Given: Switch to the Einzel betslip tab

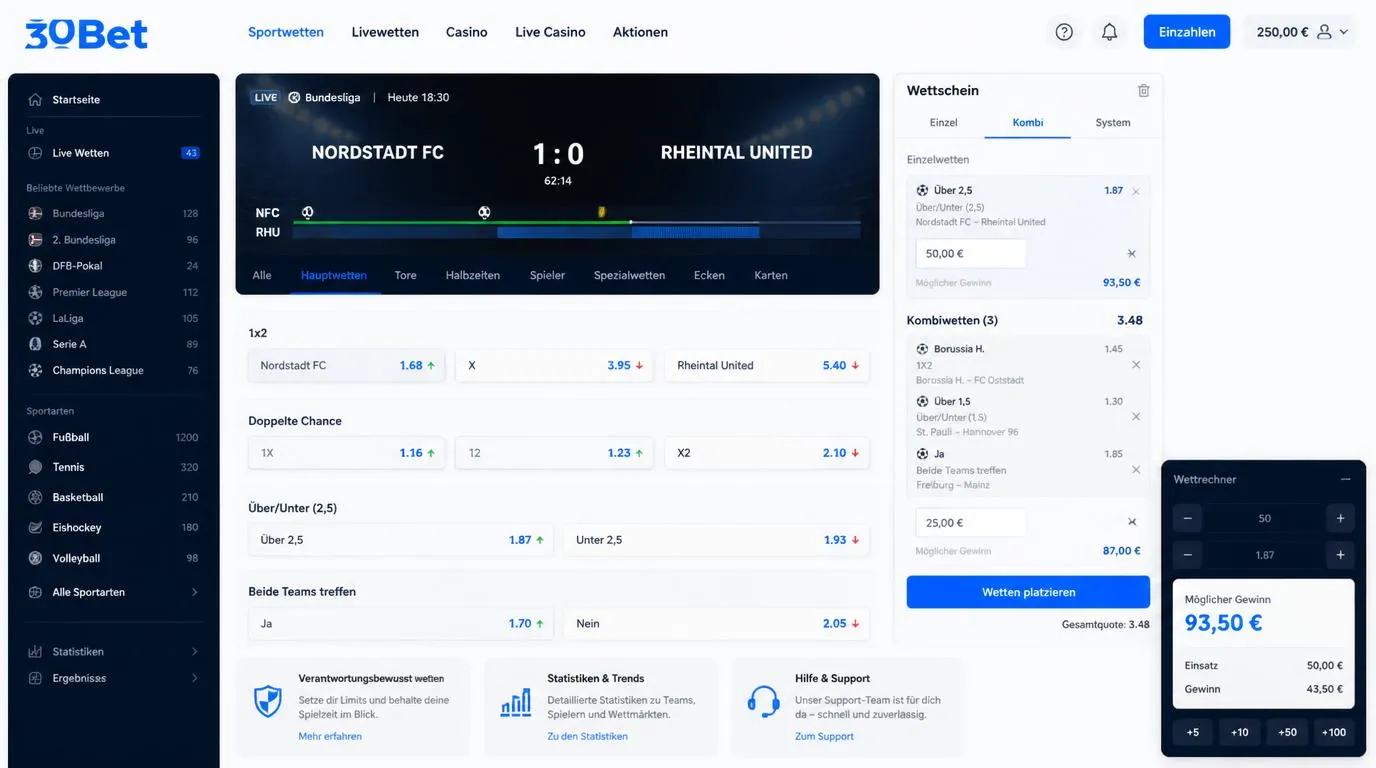Looking at the screenshot, I should 943,122.
